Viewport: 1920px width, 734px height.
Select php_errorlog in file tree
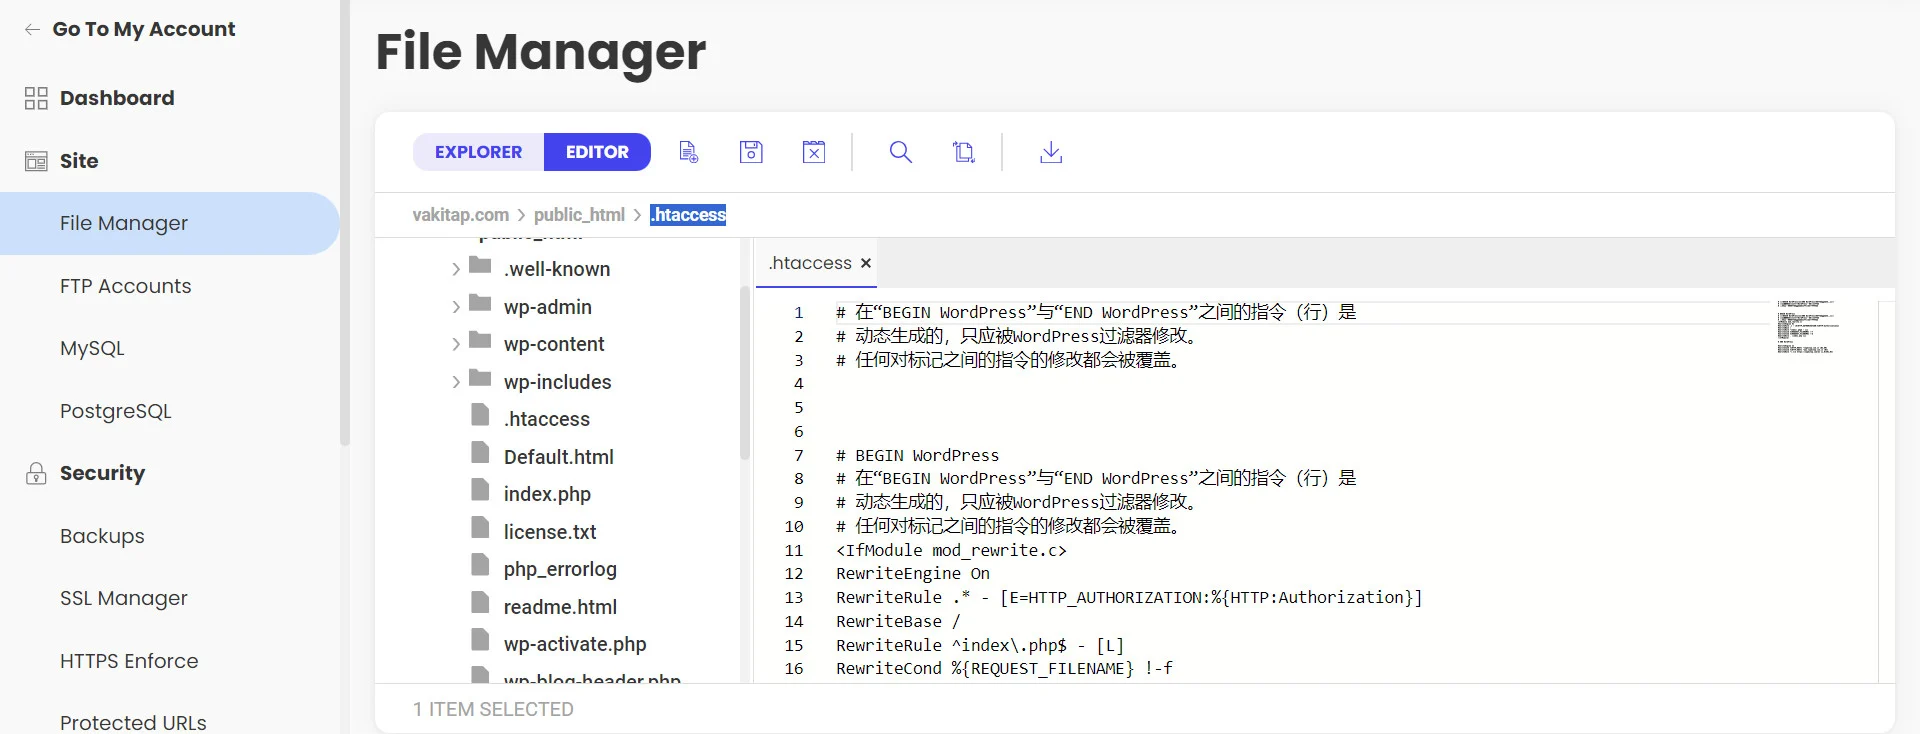pyautogui.click(x=560, y=569)
